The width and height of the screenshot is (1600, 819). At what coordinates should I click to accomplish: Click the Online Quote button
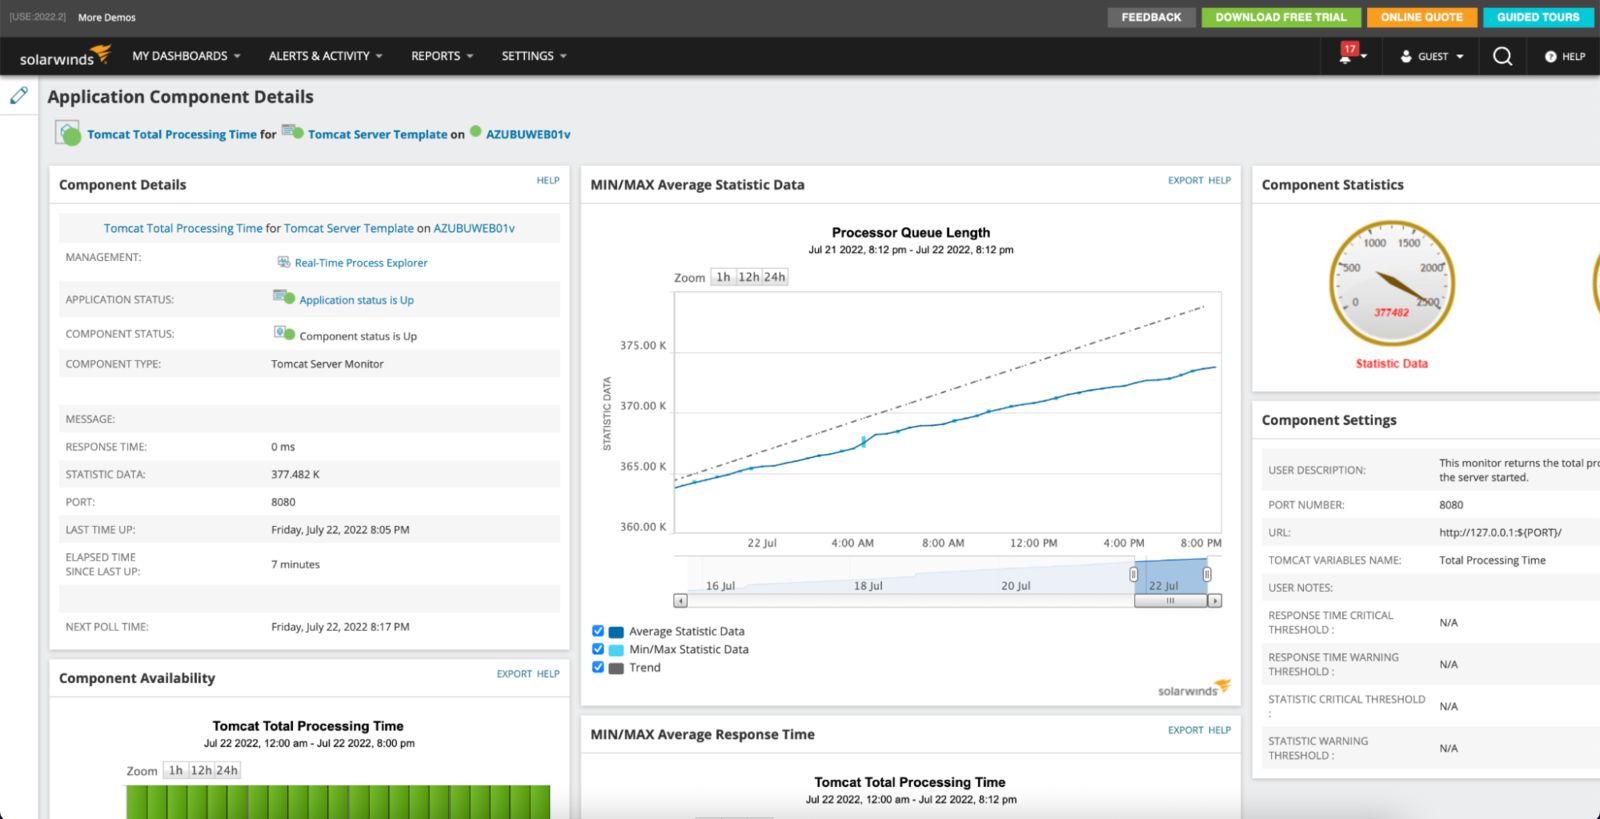1421,17
